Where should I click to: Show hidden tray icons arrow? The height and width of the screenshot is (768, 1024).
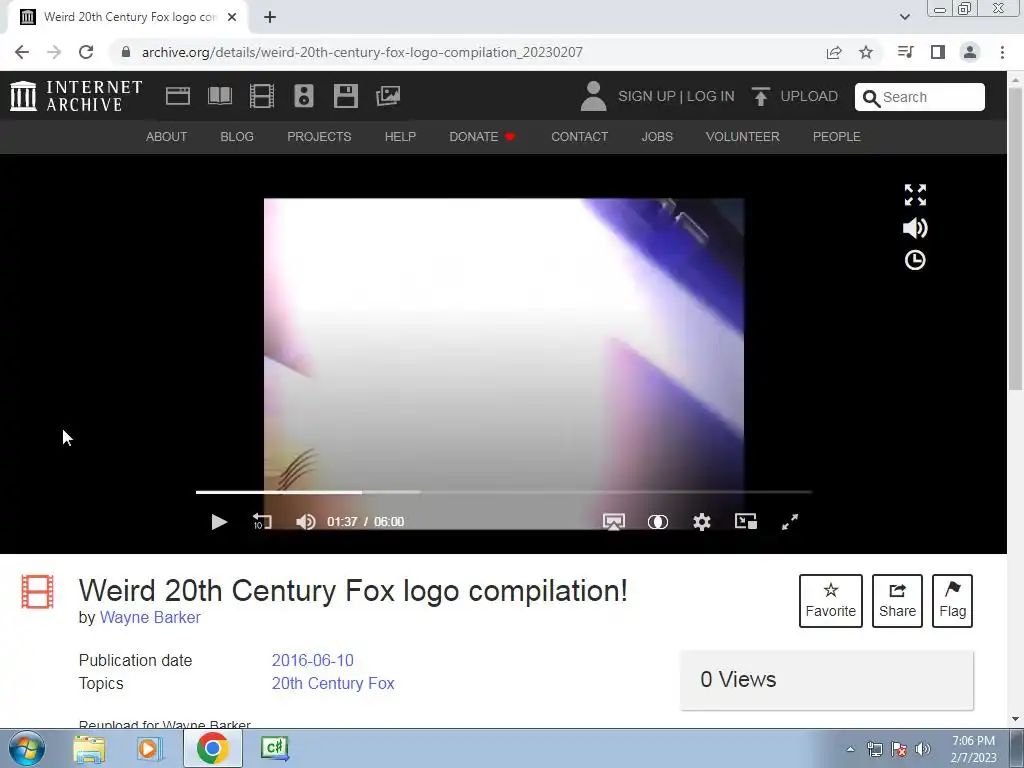(850, 749)
